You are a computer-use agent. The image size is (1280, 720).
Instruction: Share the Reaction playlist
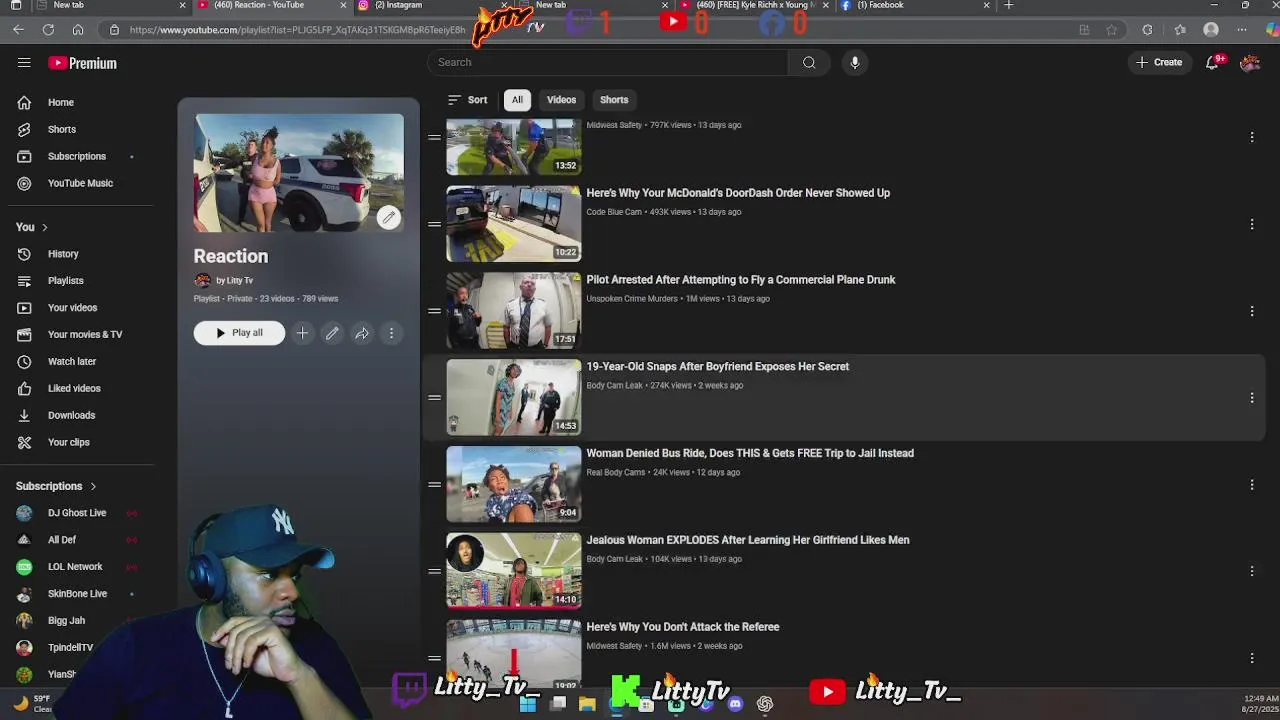click(362, 333)
